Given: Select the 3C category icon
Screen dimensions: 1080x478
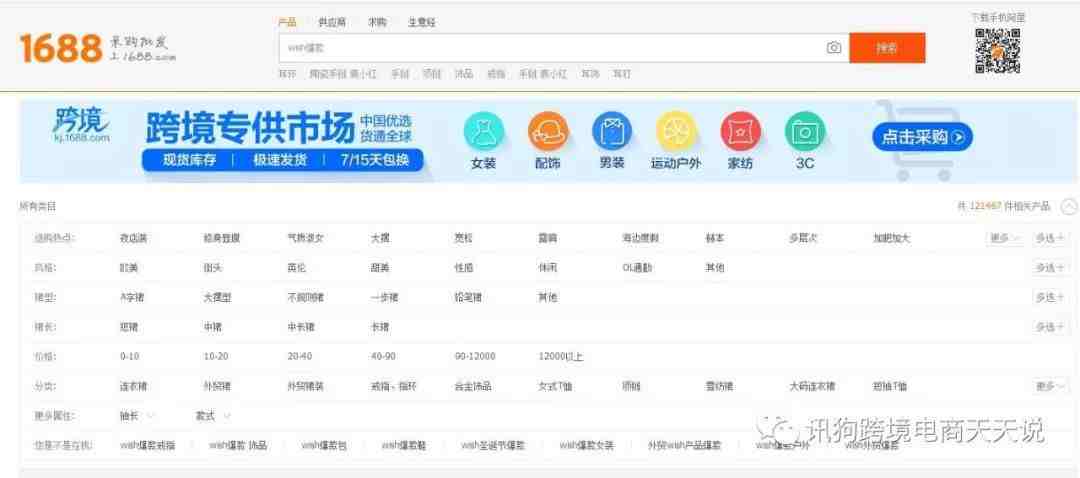Looking at the screenshot, I should pyautogui.click(x=804, y=132).
